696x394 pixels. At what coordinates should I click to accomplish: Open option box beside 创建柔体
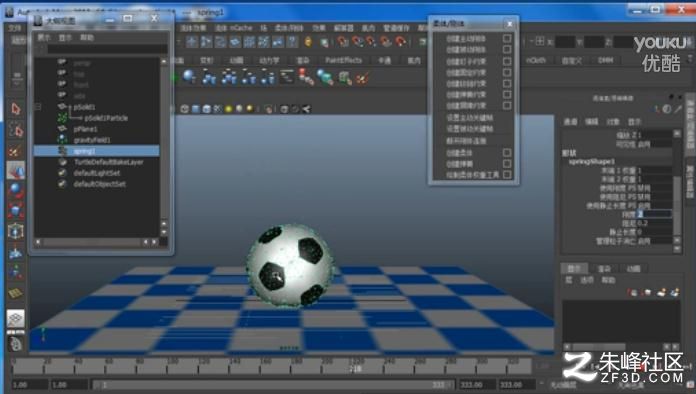click(507, 153)
